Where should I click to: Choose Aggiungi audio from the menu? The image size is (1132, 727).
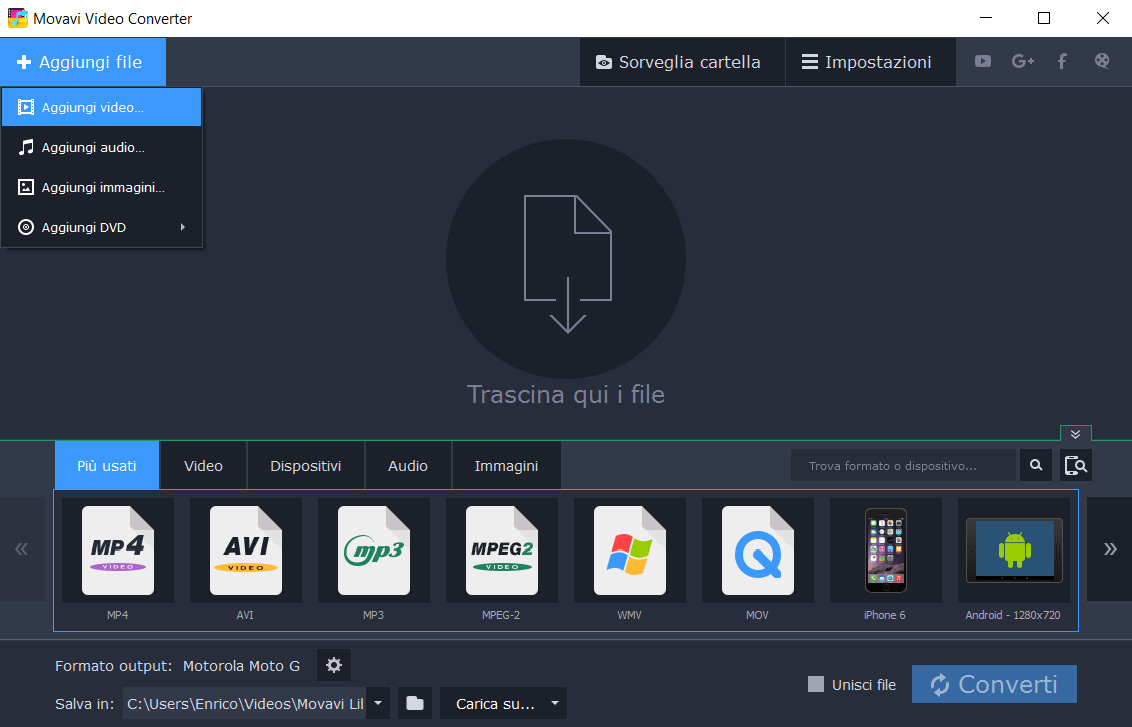[x=101, y=147]
